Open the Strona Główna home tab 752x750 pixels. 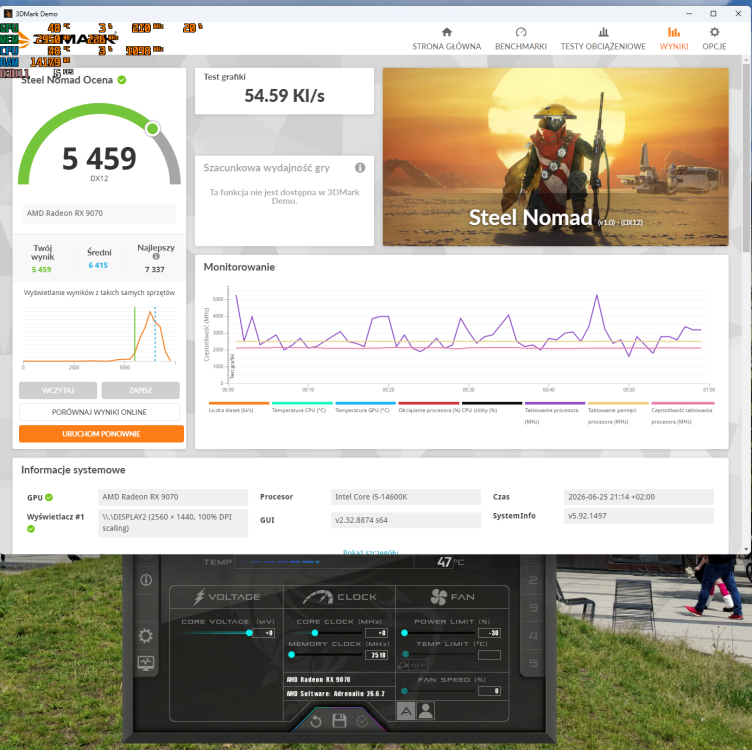click(x=446, y=39)
